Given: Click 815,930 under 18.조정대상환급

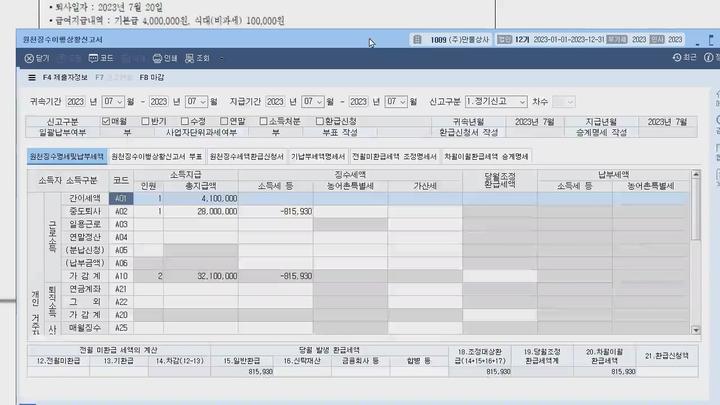Looking at the screenshot, I should pyautogui.click(x=480, y=372).
